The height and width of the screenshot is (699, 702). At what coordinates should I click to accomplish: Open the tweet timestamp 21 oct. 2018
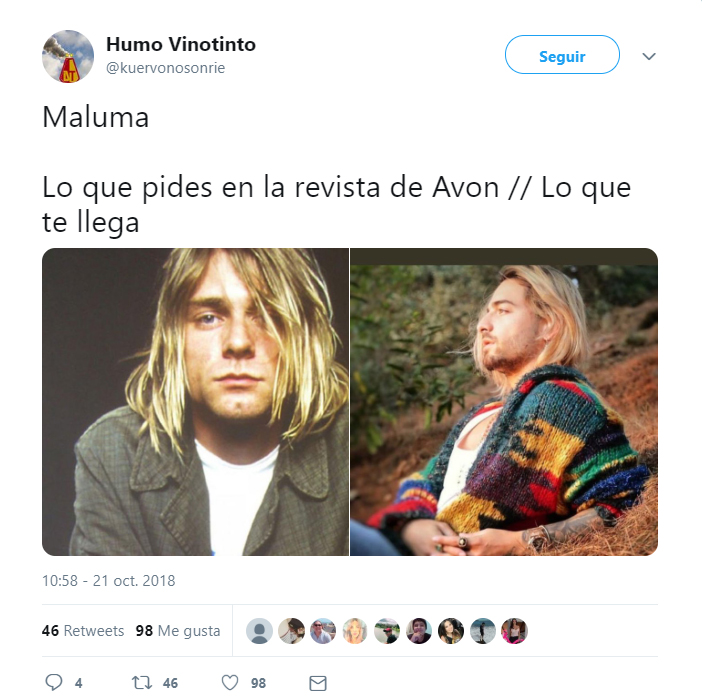[x=108, y=581]
